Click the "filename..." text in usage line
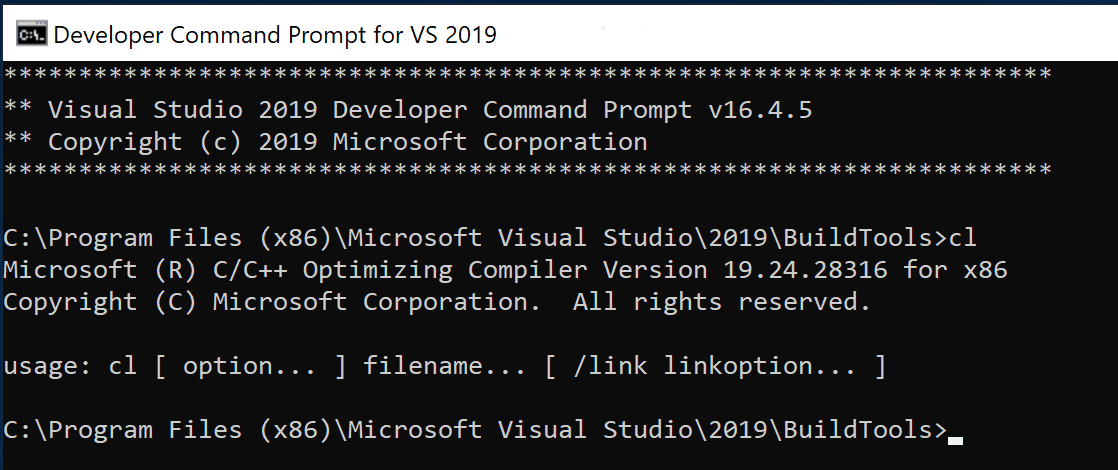This screenshot has width=1118, height=470. [445, 366]
